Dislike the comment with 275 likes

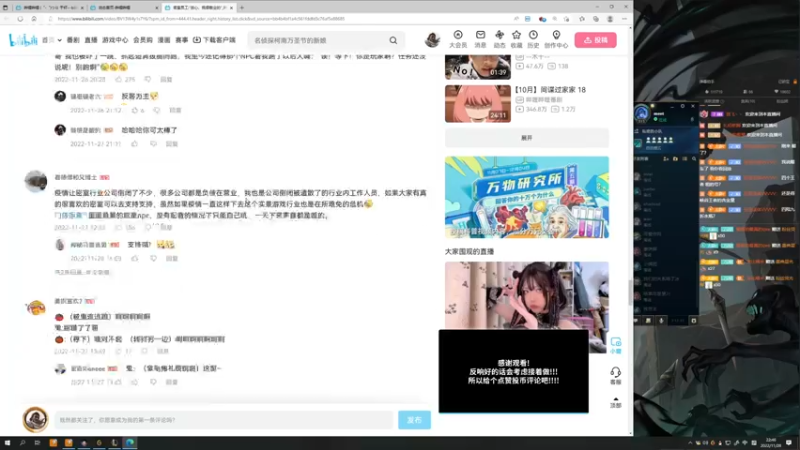click(x=147, y=80)
